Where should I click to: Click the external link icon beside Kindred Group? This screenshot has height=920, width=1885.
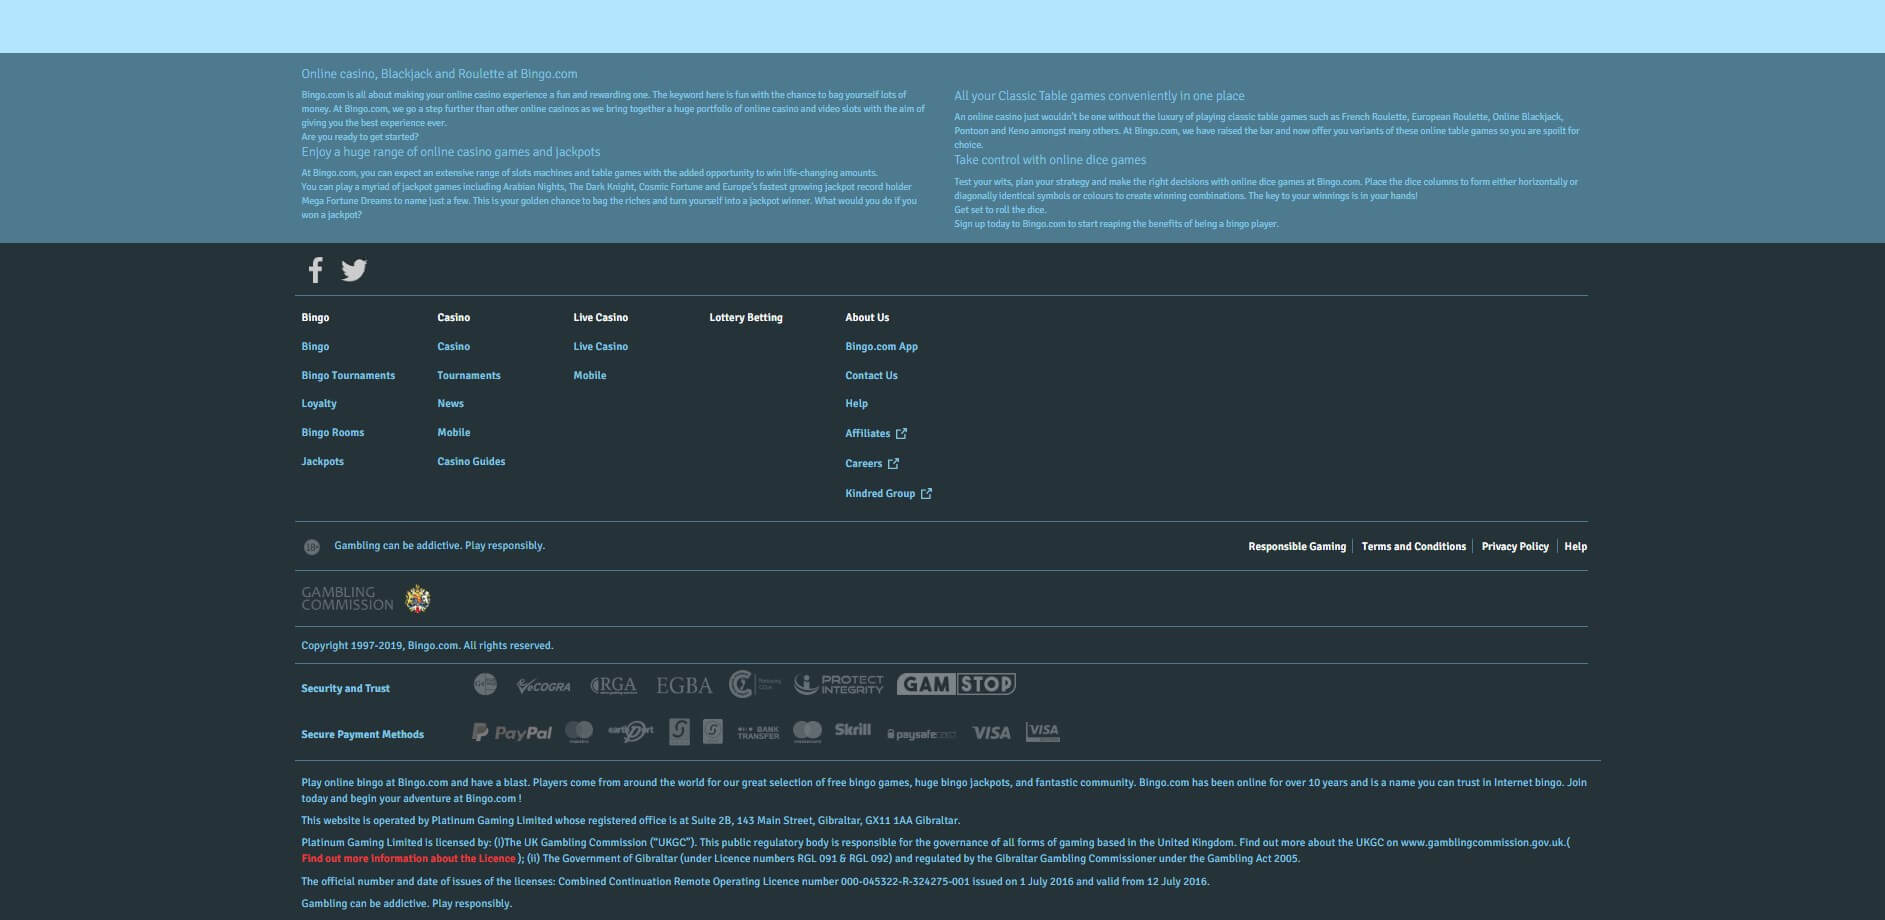tap(926, 493)
